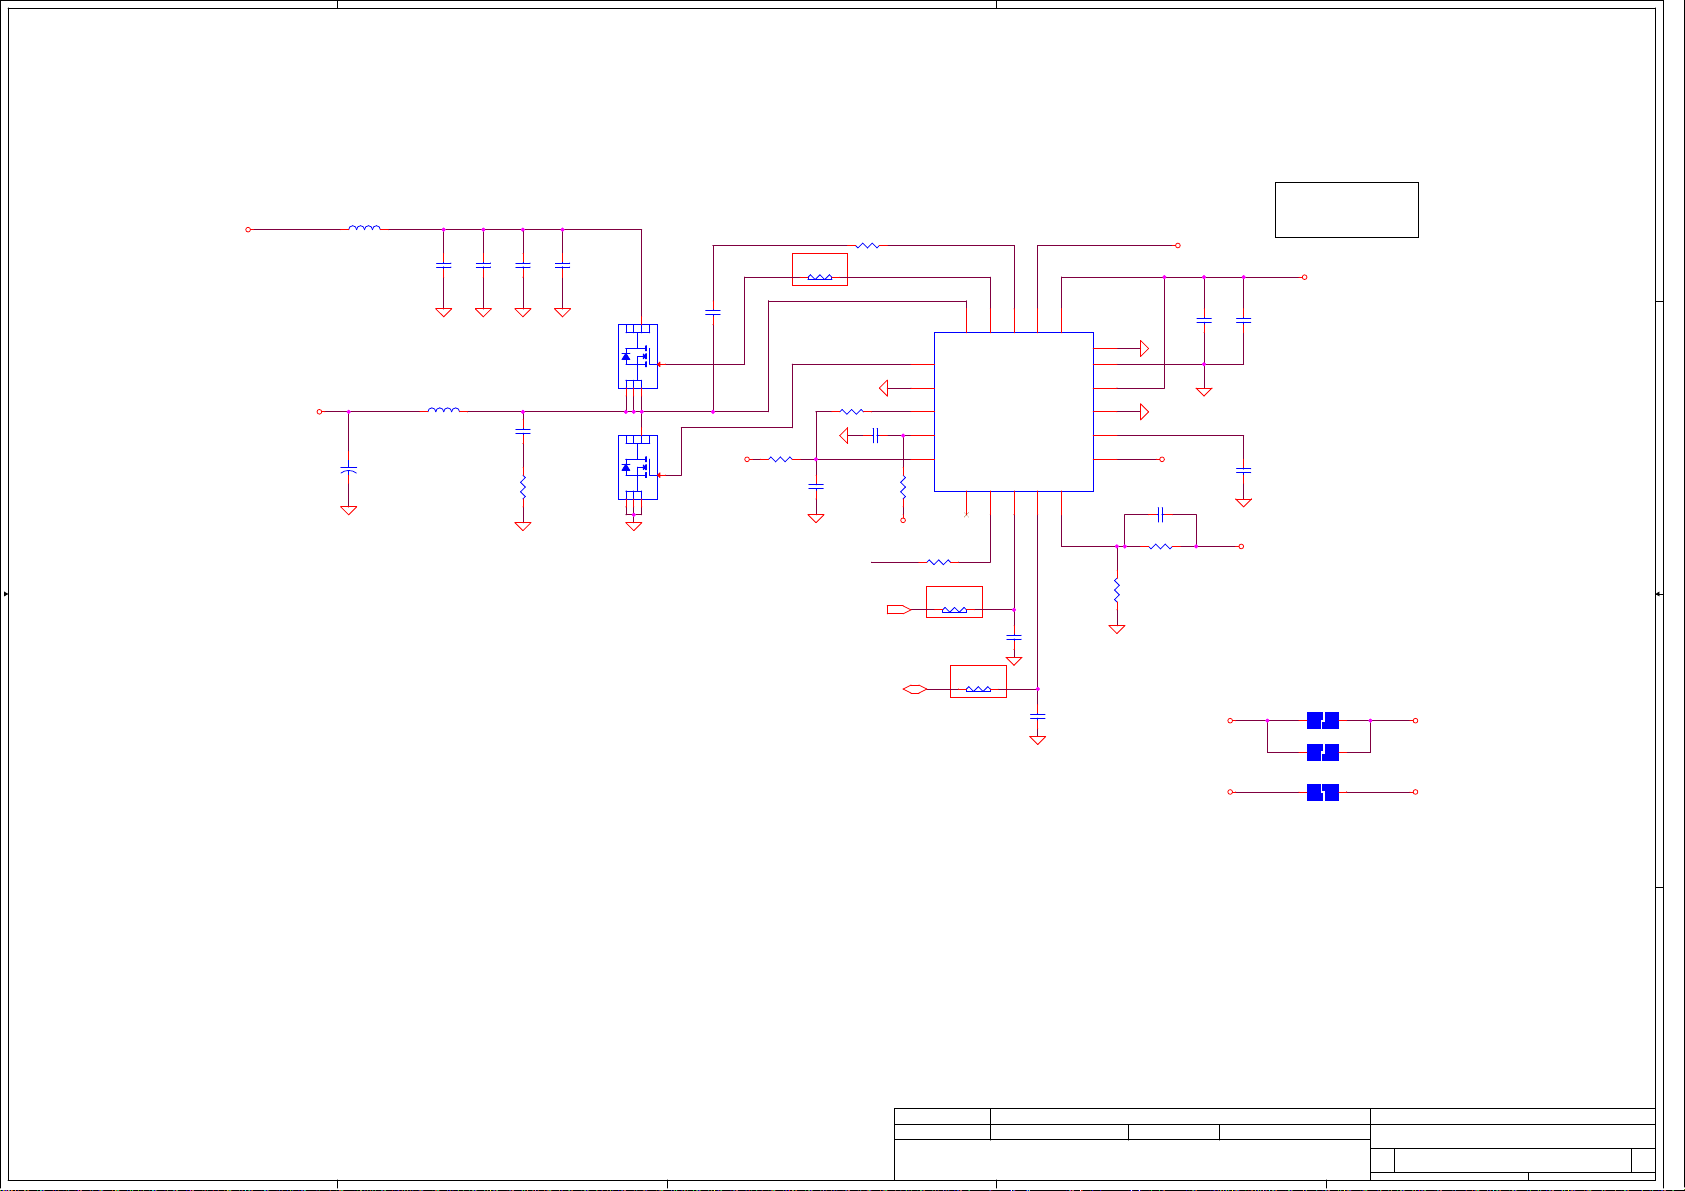Click the open terminal ending the top-right rail
Image resolution: width=1685 pixels, height=1191 pixels.
point(1304,277)
